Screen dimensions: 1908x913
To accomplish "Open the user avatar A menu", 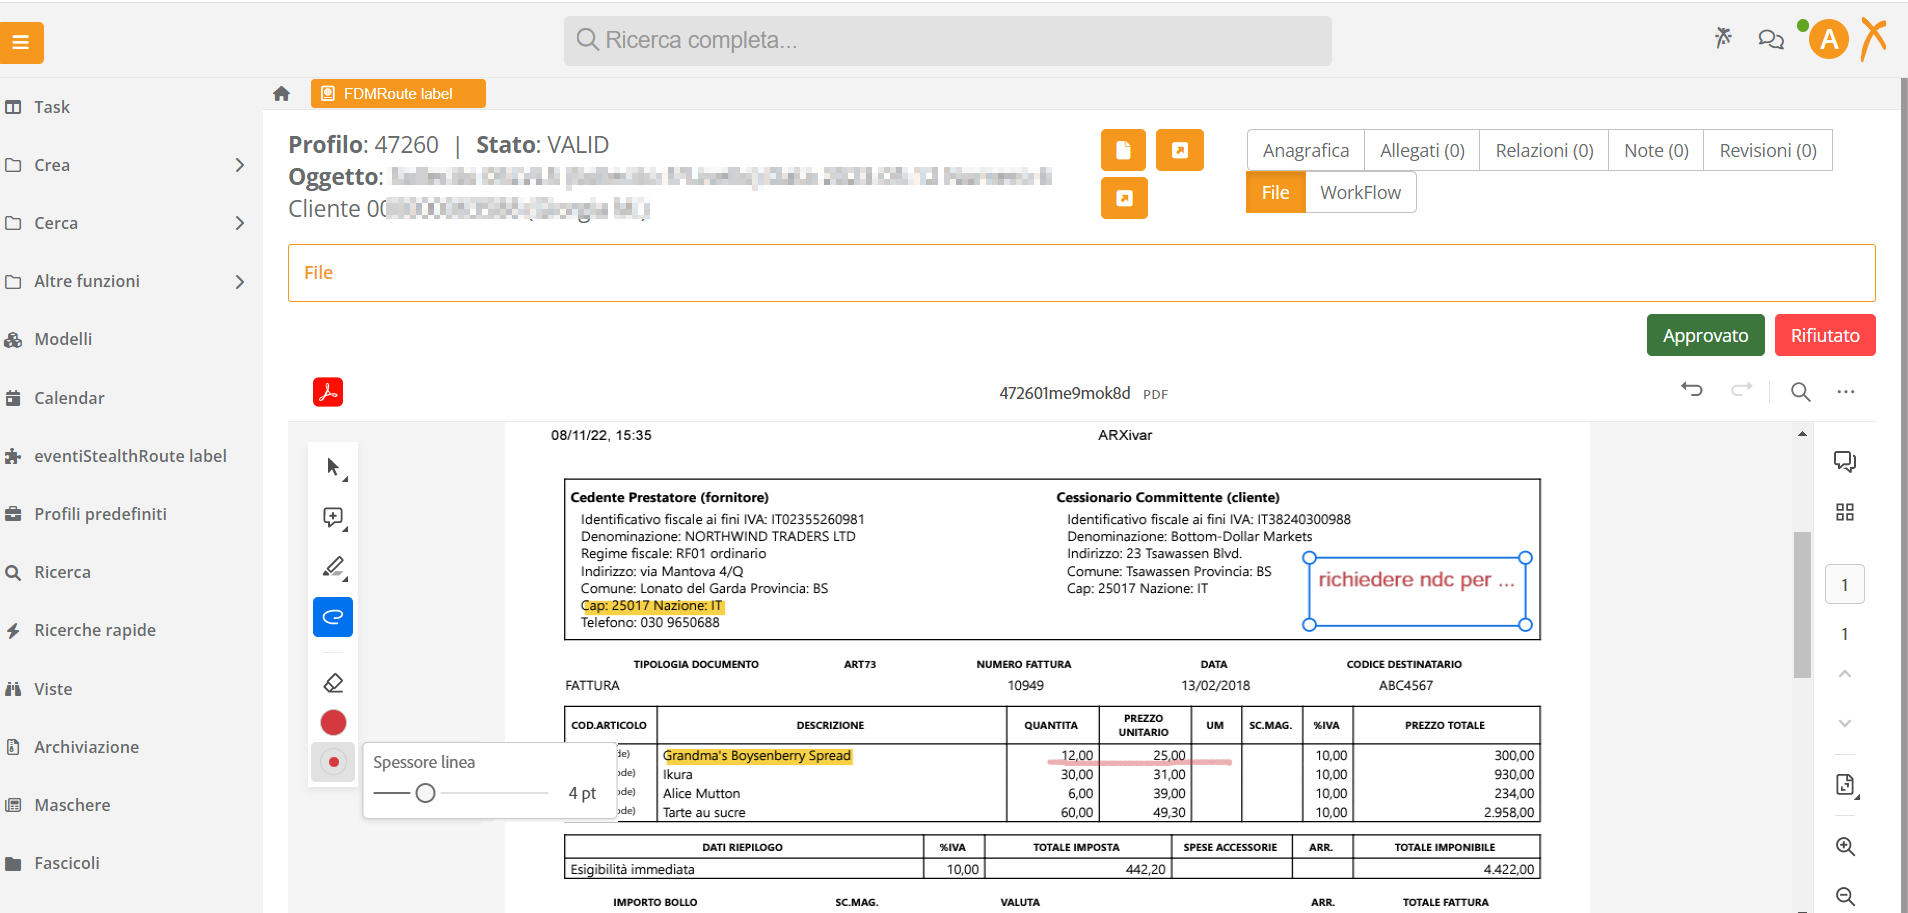I will point(1829,40).
